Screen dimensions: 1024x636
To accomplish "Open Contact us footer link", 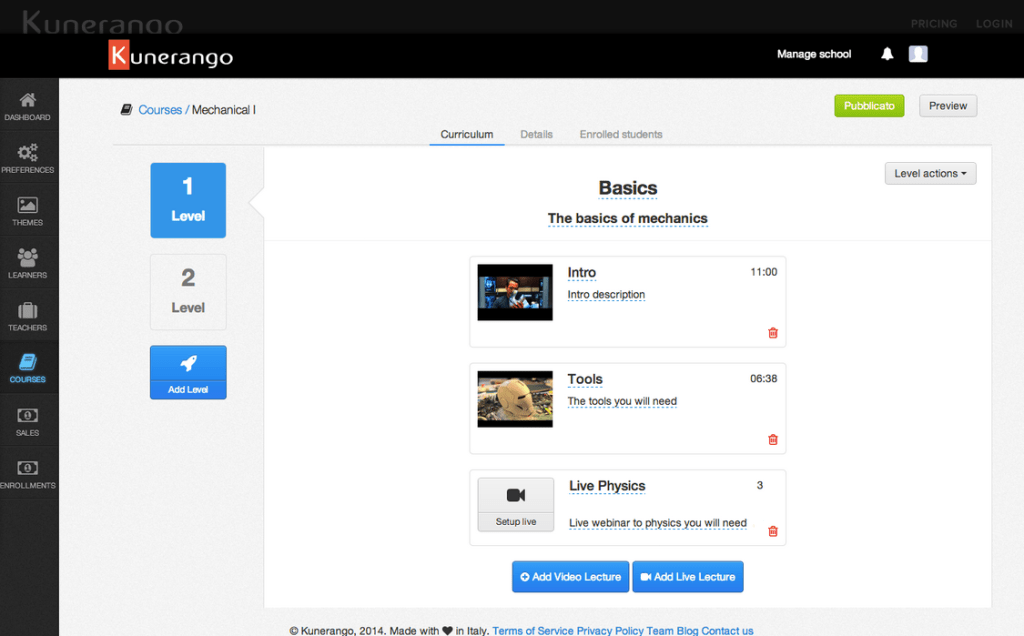I will (x=727, y=630).
